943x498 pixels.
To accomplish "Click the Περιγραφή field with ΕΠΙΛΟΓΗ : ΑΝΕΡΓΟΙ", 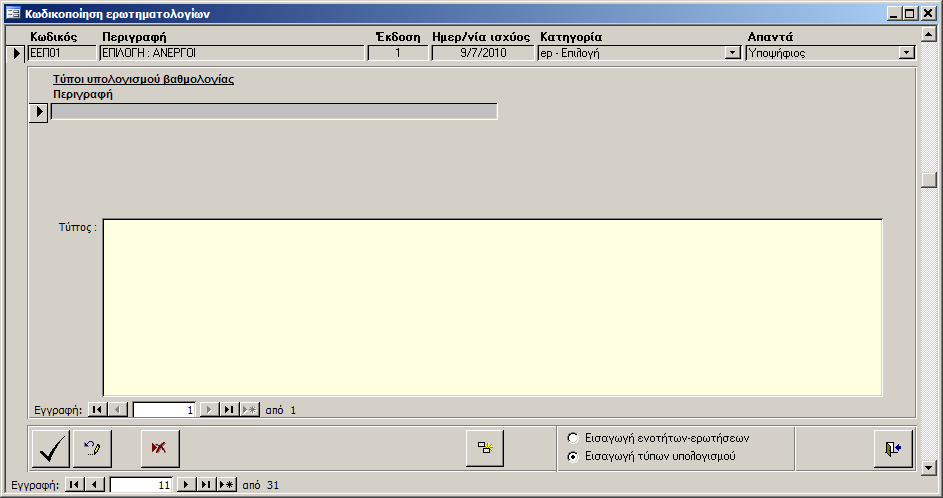I will pyautogui.click(x=232, y=54).
